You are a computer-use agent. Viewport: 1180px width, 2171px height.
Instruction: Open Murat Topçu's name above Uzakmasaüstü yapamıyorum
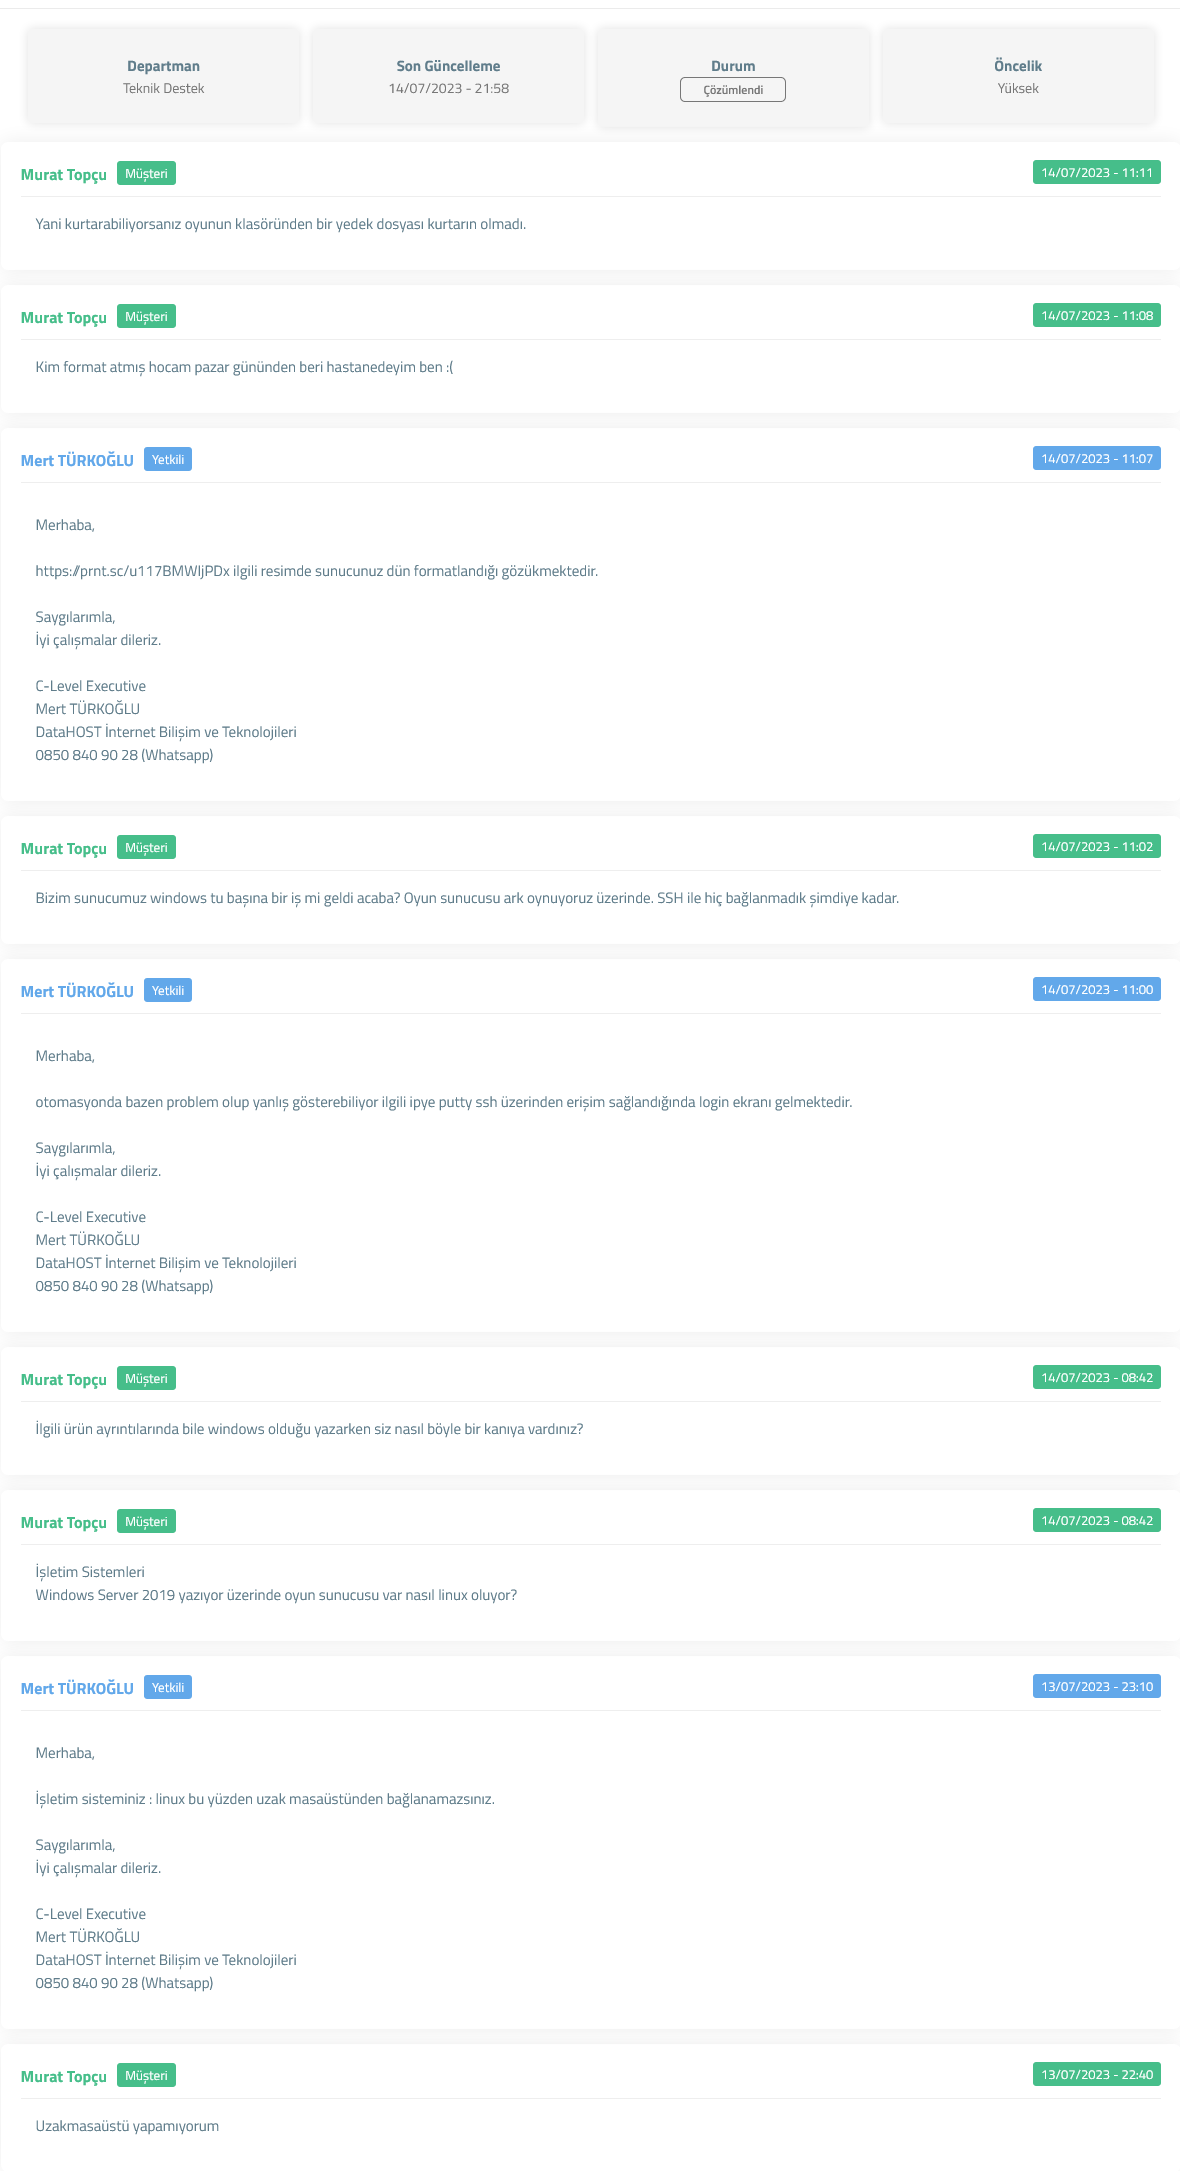64,2076
